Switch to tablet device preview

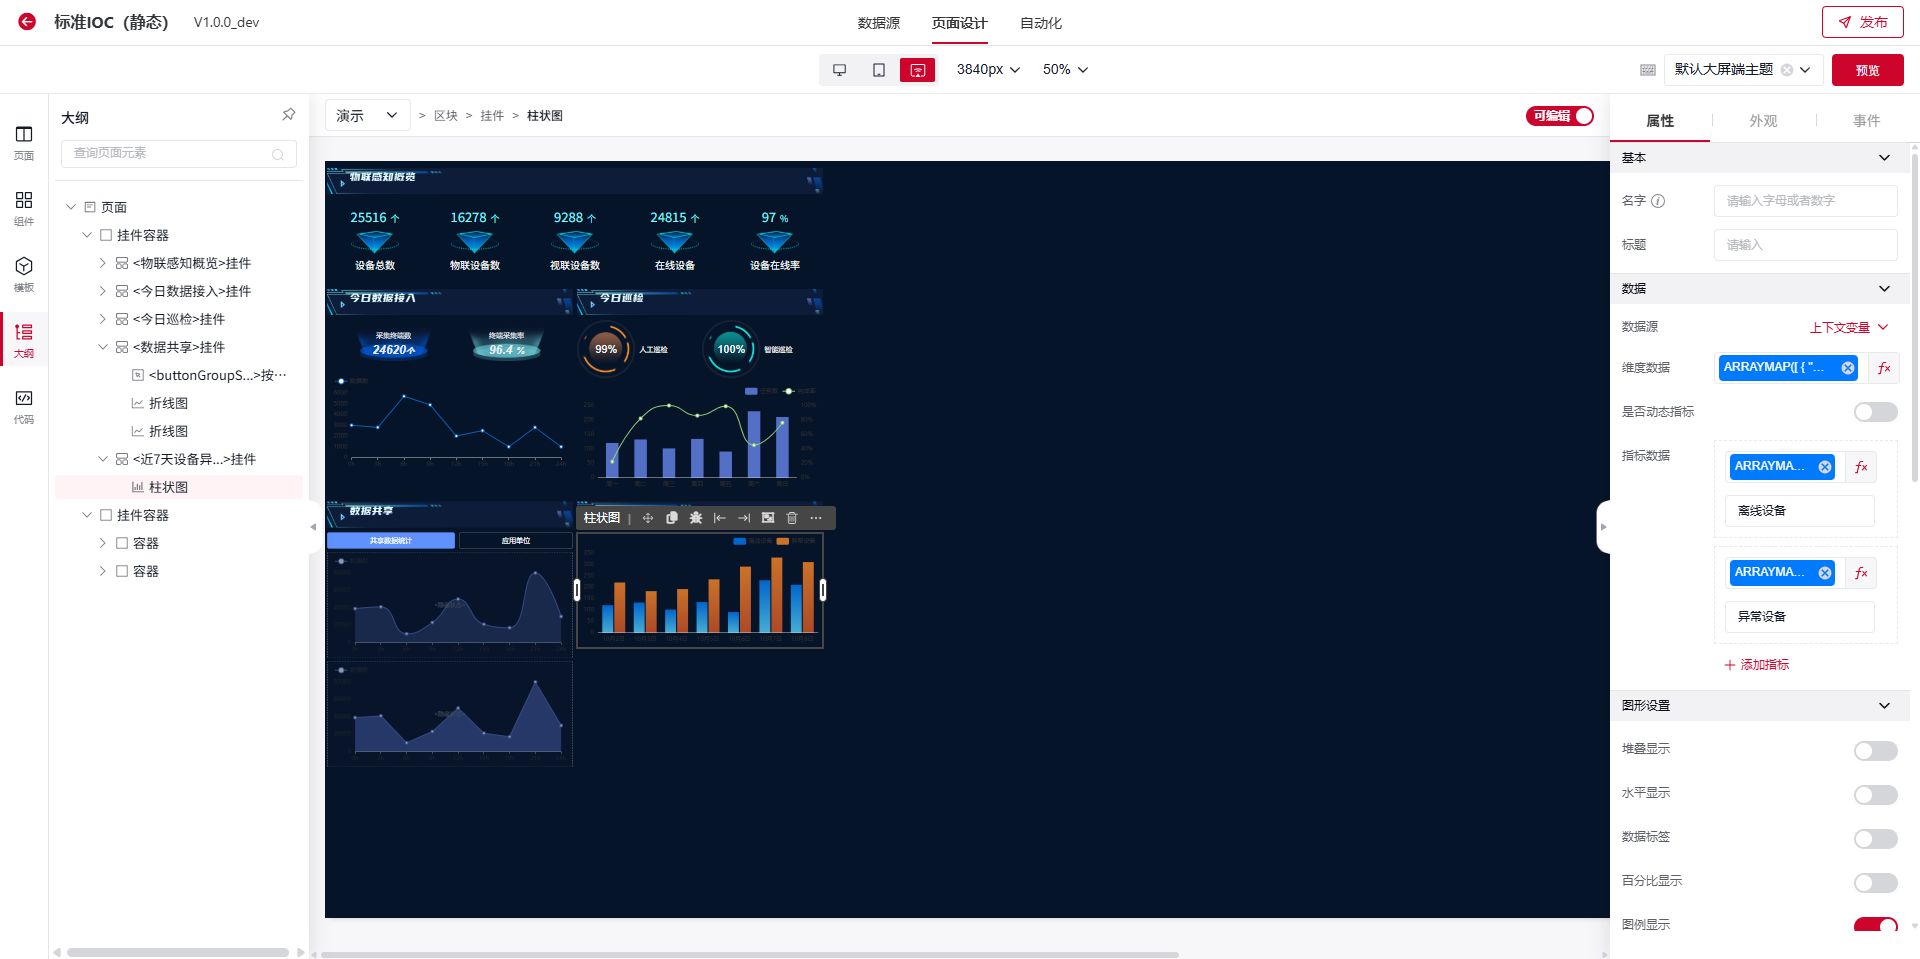[x=878, y=70]
